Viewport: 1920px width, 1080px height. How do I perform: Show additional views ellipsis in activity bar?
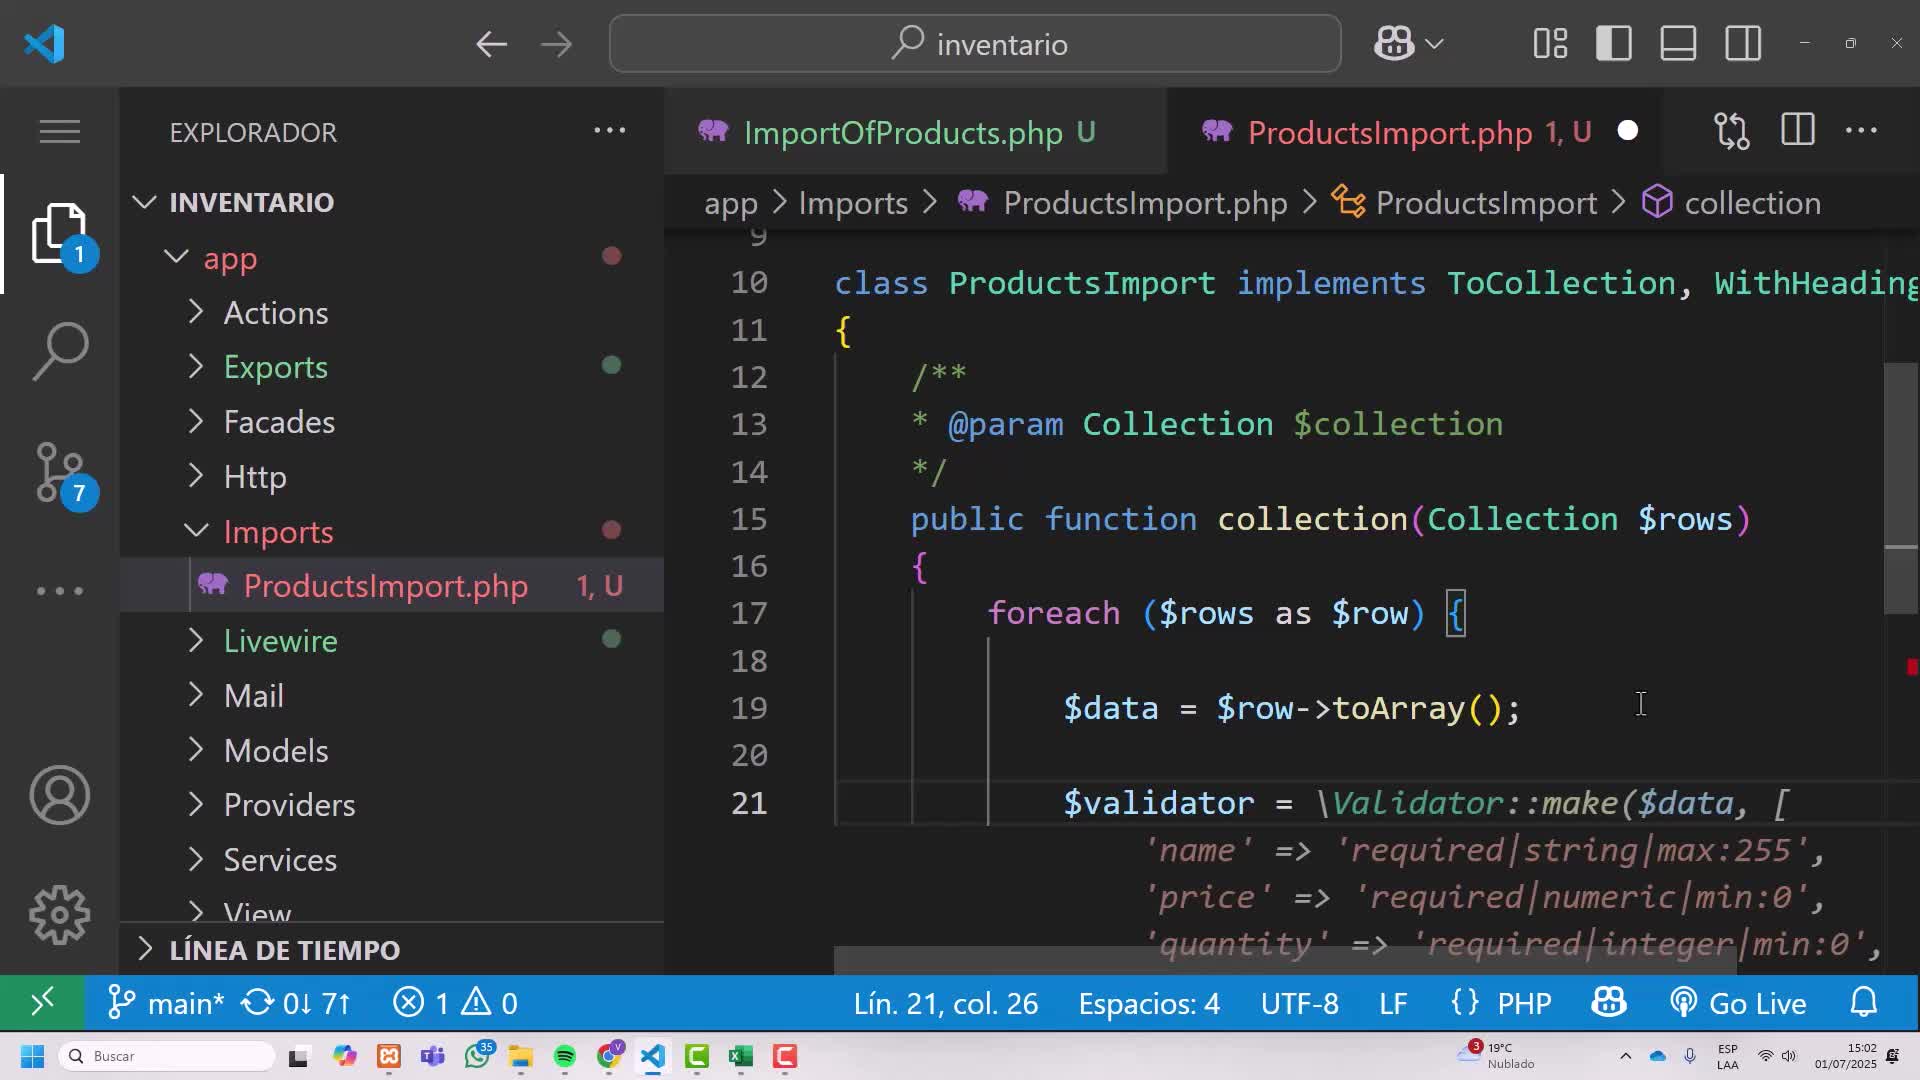(x=60, y=591)
